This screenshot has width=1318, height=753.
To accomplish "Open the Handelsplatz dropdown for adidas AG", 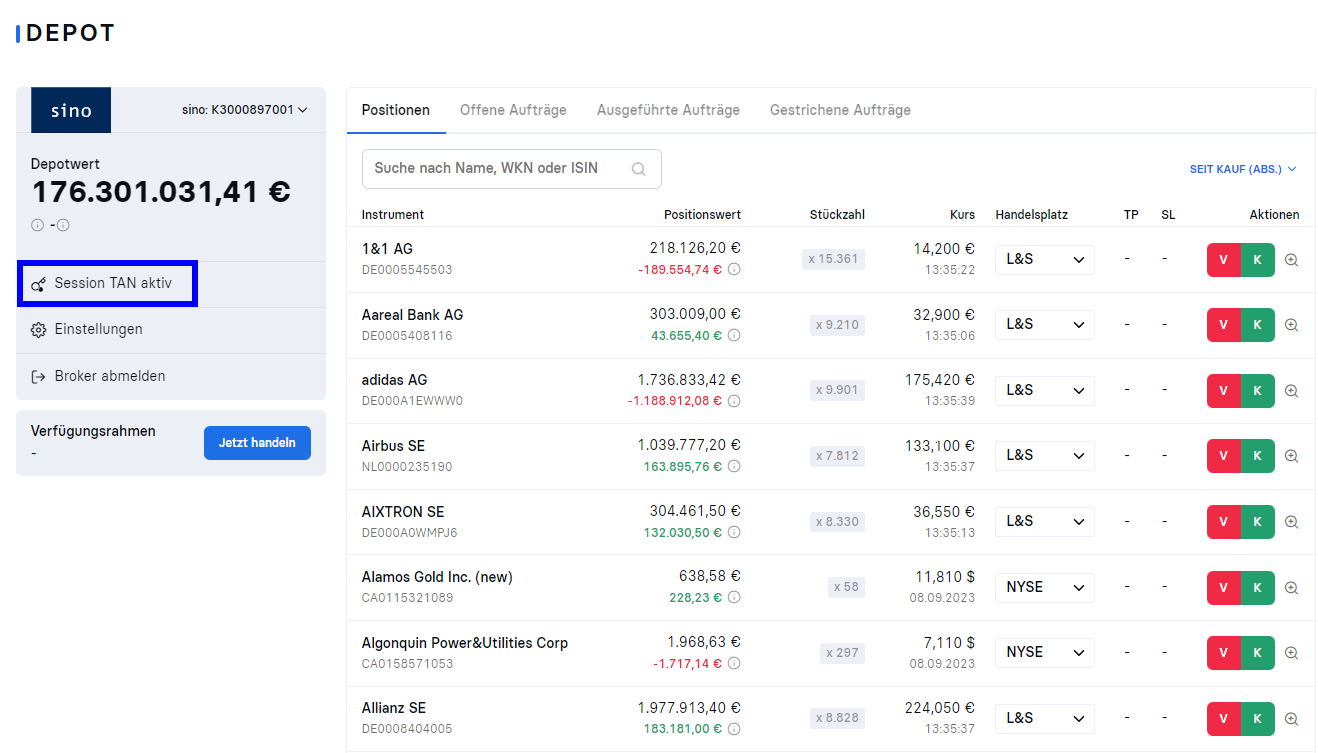I will click(1045, 390).
